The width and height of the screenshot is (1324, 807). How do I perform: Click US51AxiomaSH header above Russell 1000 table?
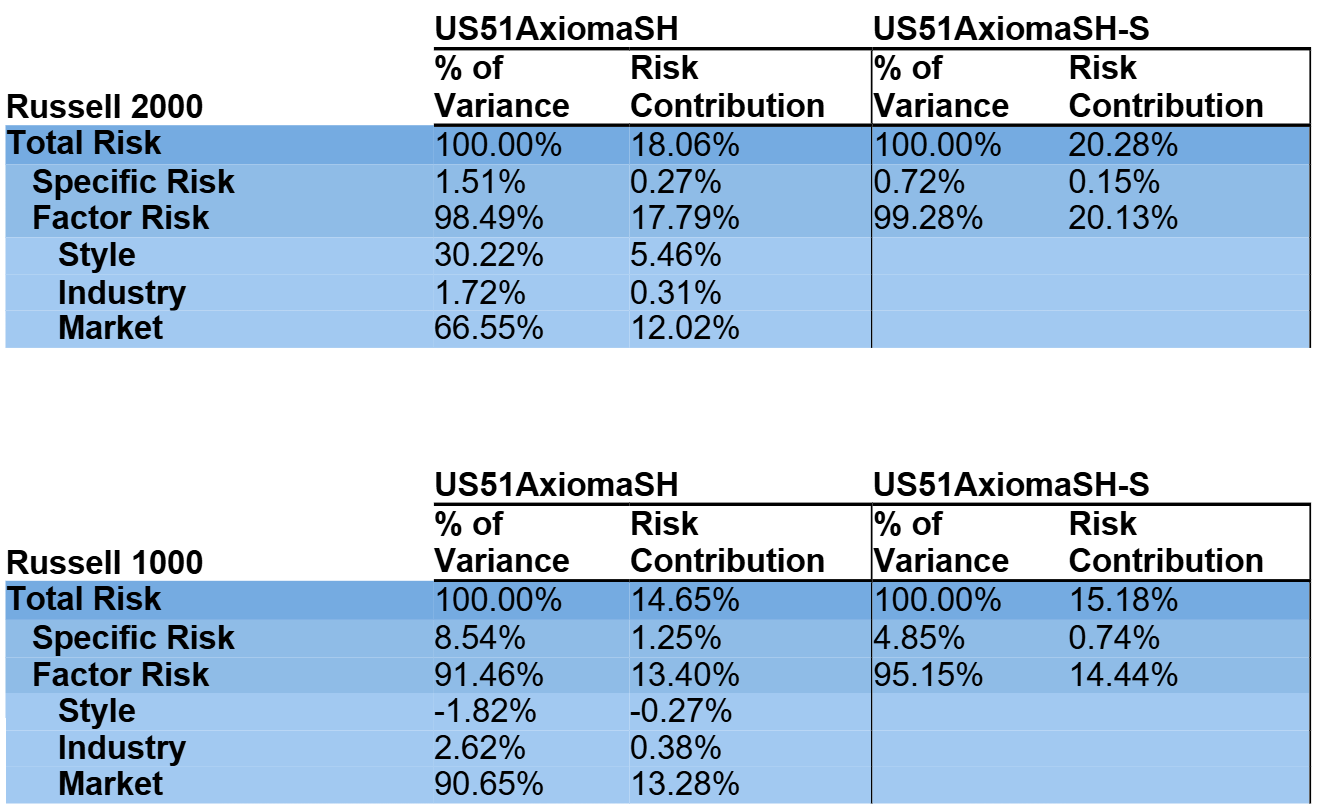[x=556, y=484]
